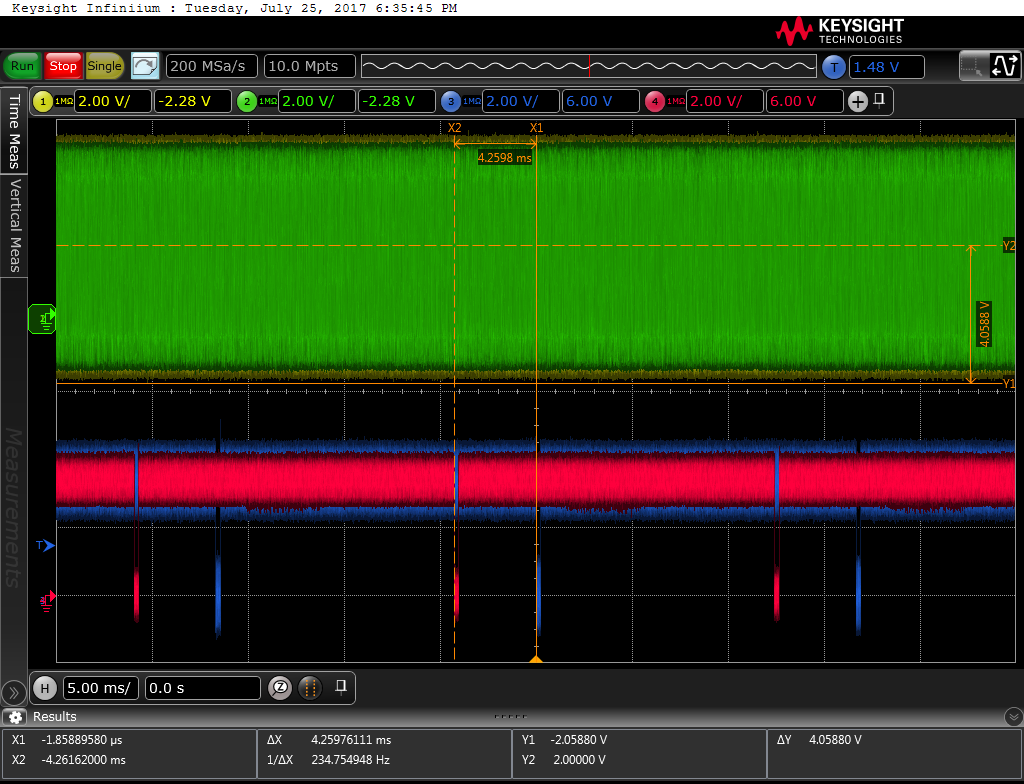Click the Single acquisition button

point(105,66)
